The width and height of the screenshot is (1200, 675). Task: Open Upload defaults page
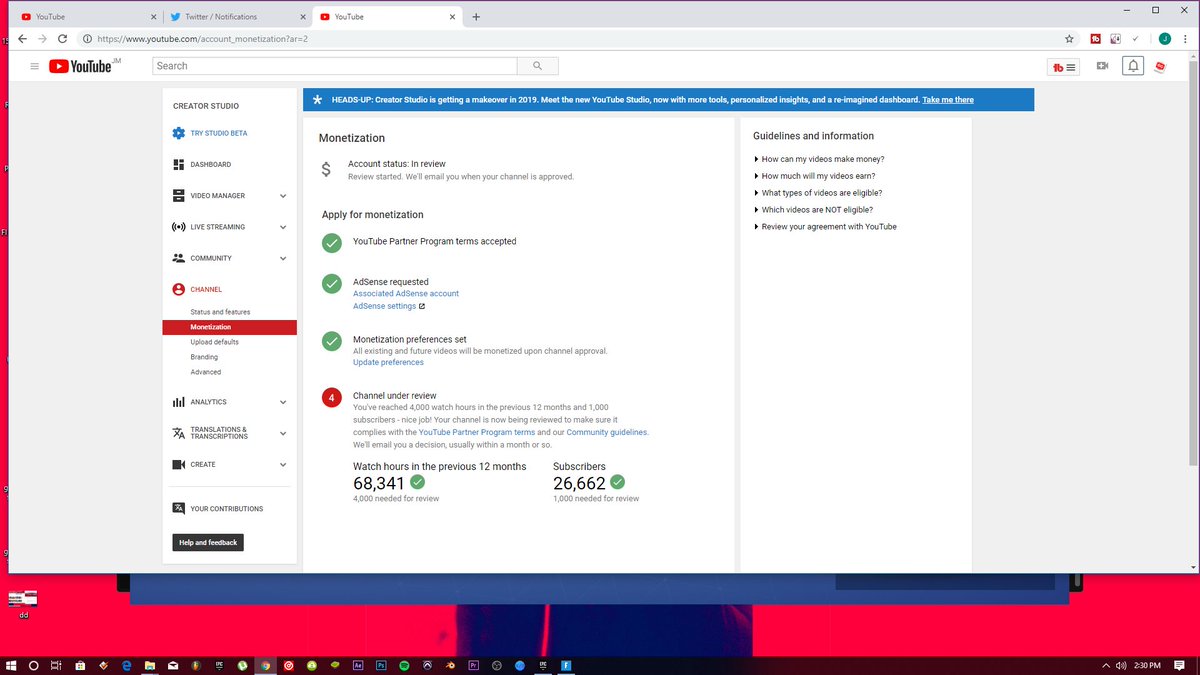(x=214, y=342)
